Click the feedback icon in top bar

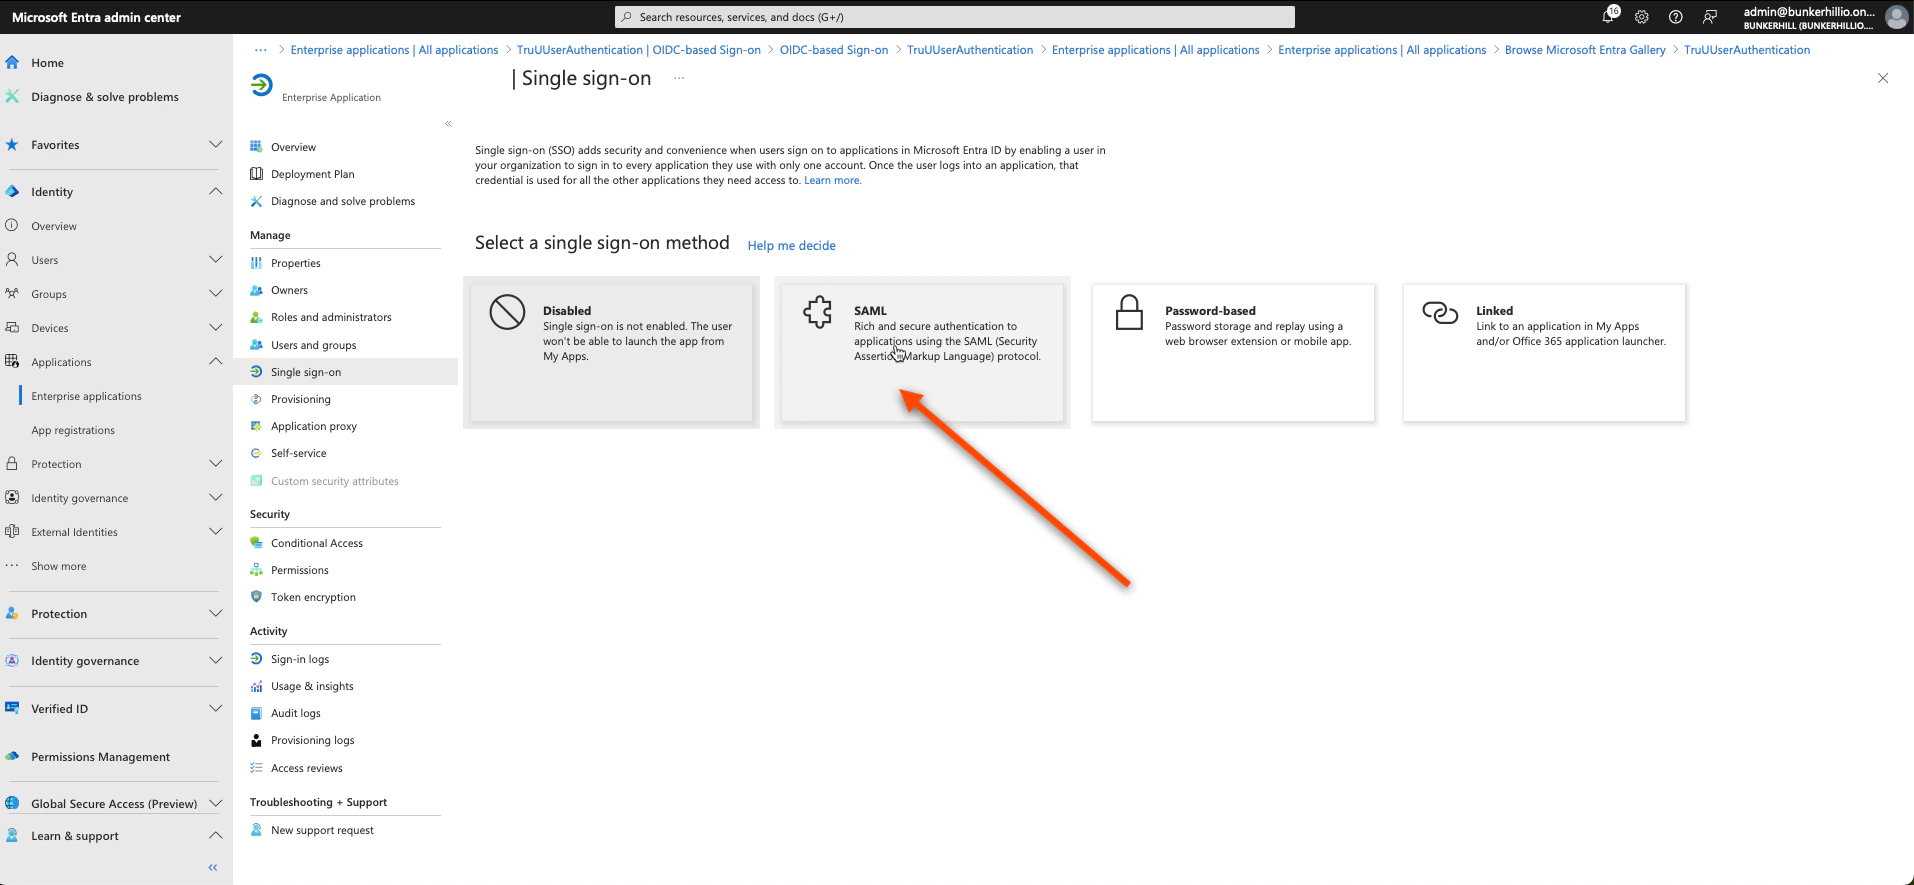pos(1710,17)
